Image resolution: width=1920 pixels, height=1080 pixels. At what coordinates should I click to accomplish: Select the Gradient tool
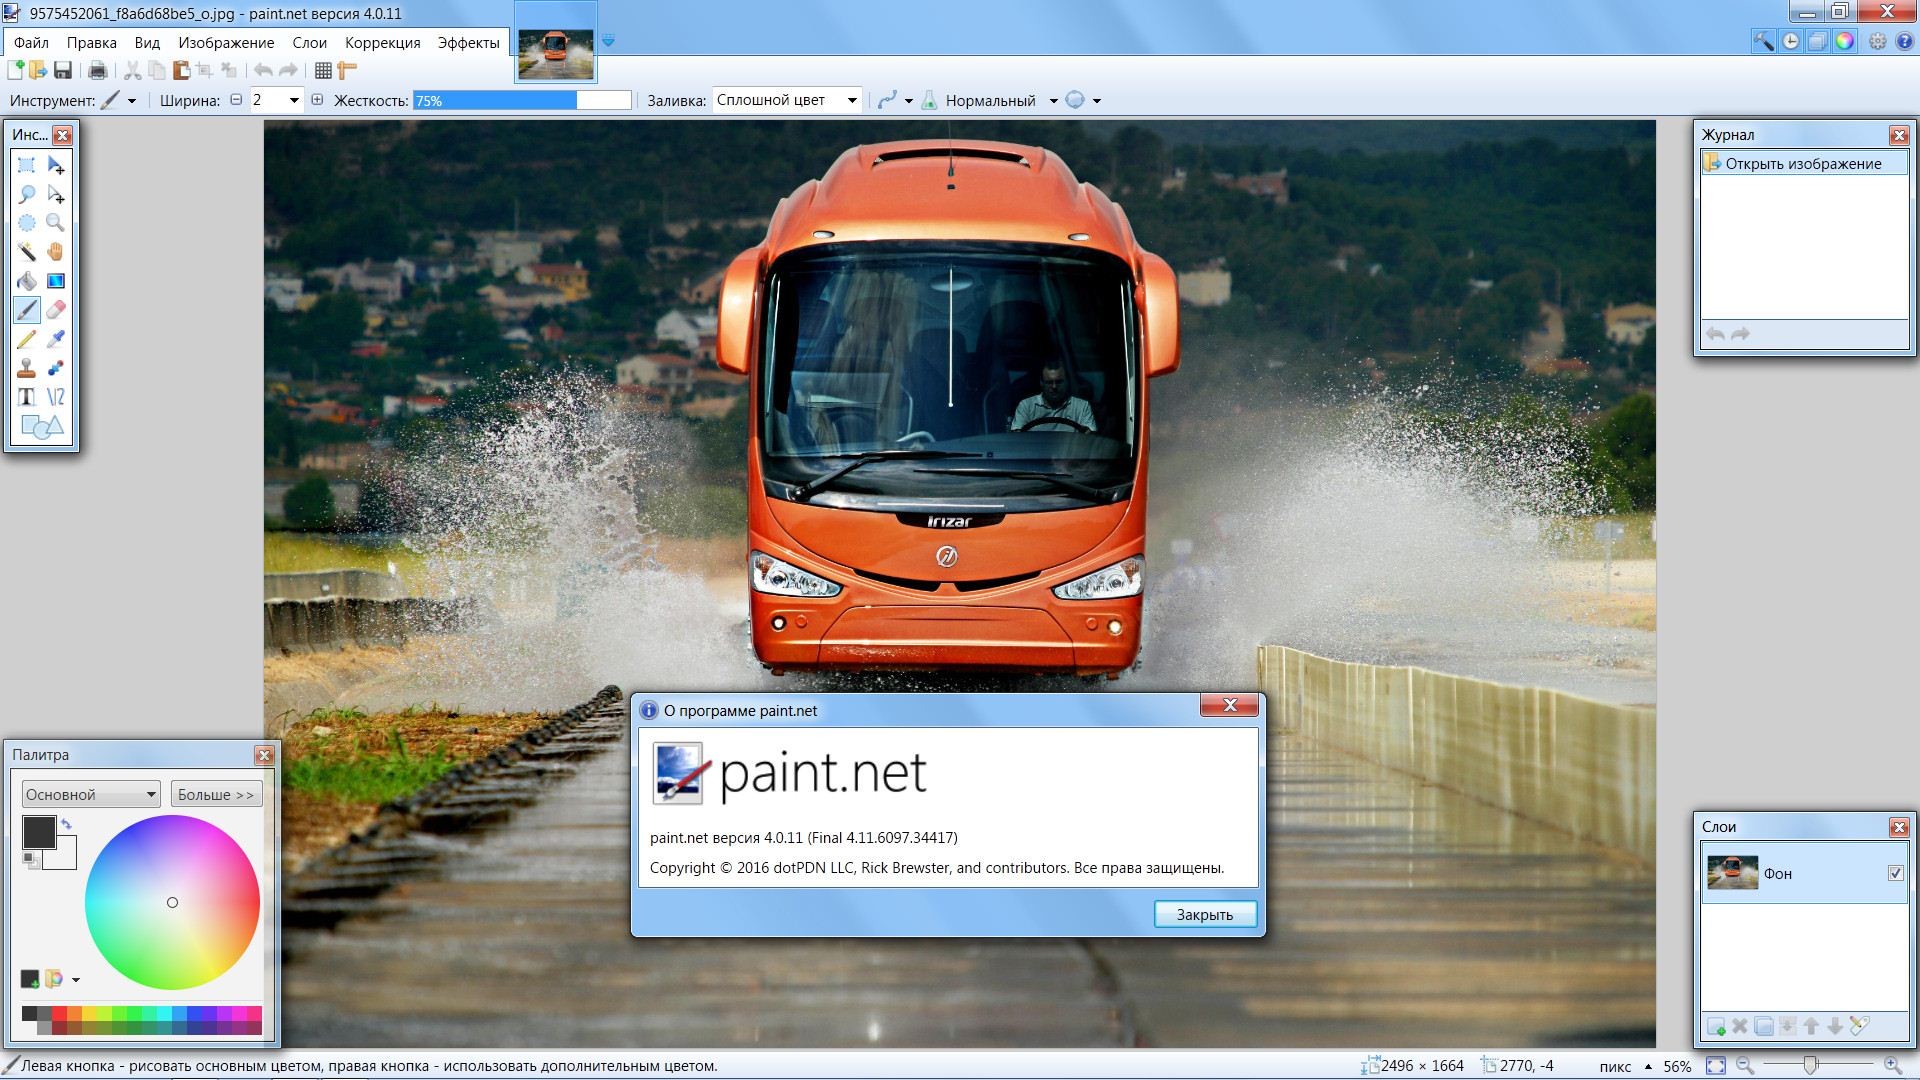pos(55,281)
